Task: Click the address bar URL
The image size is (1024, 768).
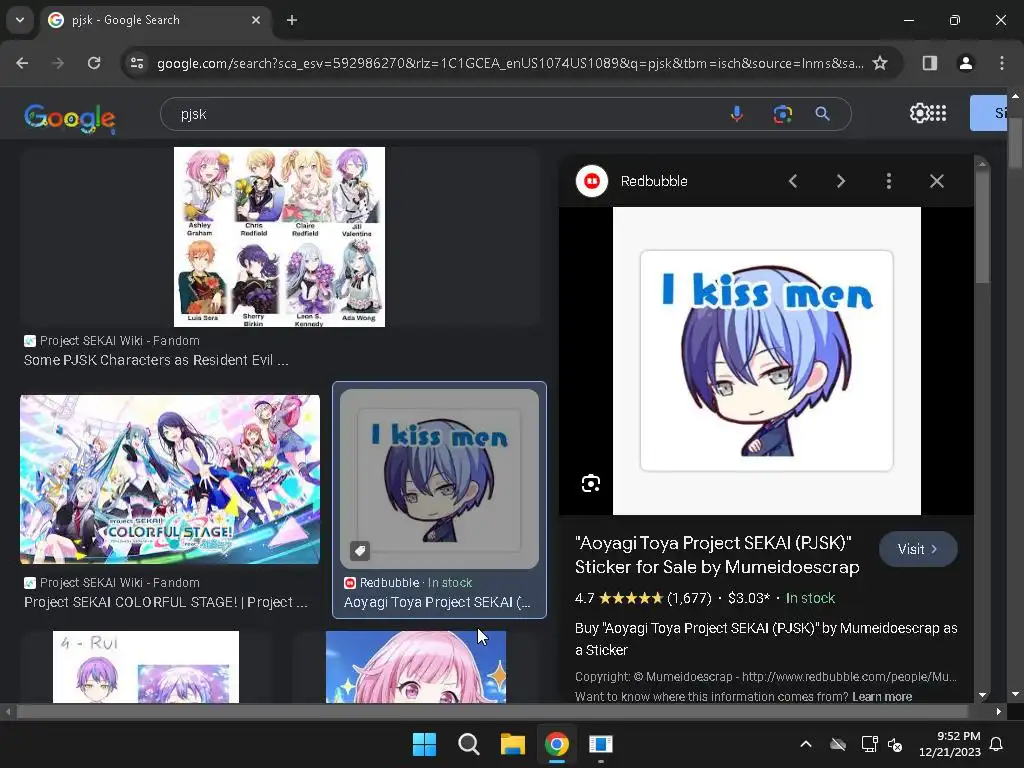Action: (x=509, y=63)
